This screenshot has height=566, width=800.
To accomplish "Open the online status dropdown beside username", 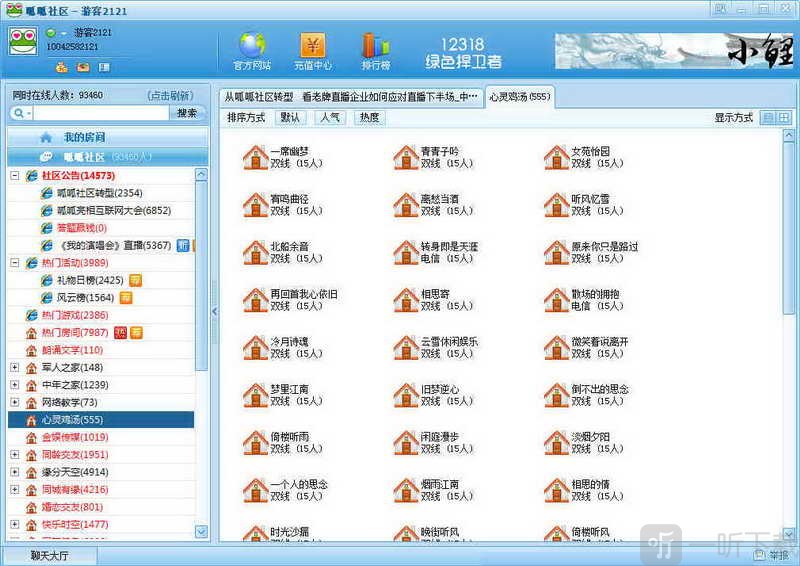I will (63, 33).
